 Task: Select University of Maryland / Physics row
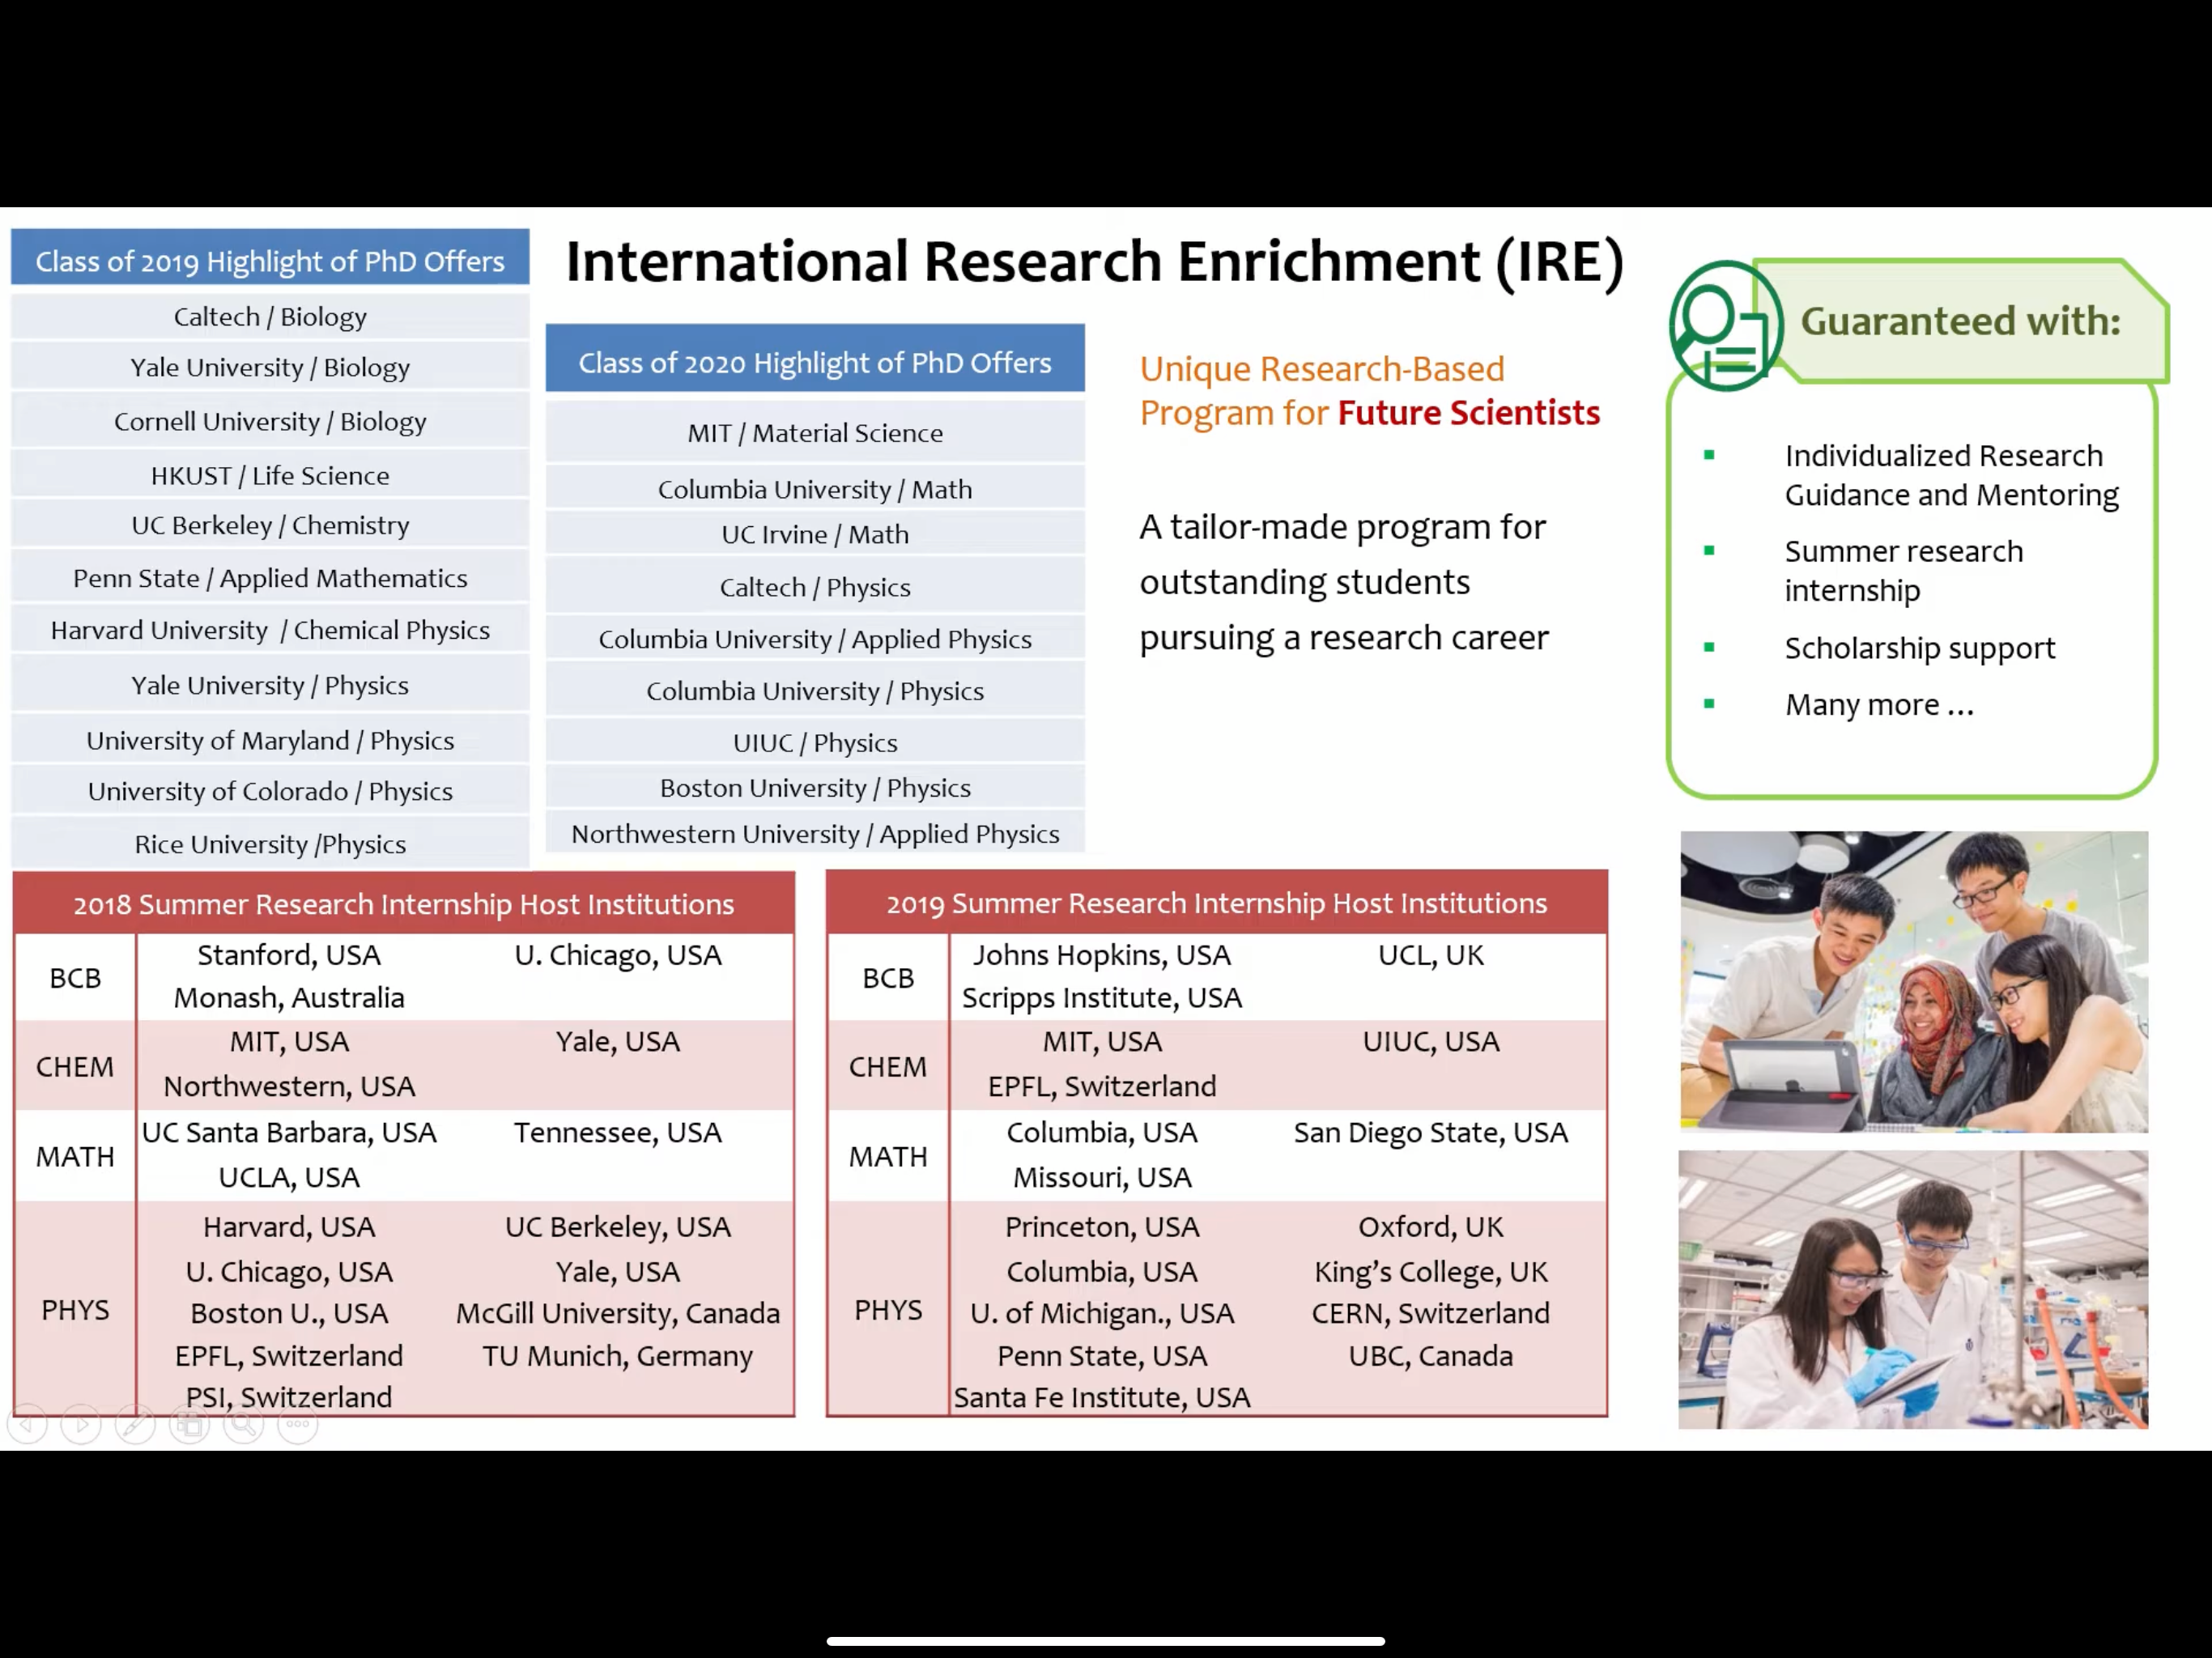click(x=270, y=740)
